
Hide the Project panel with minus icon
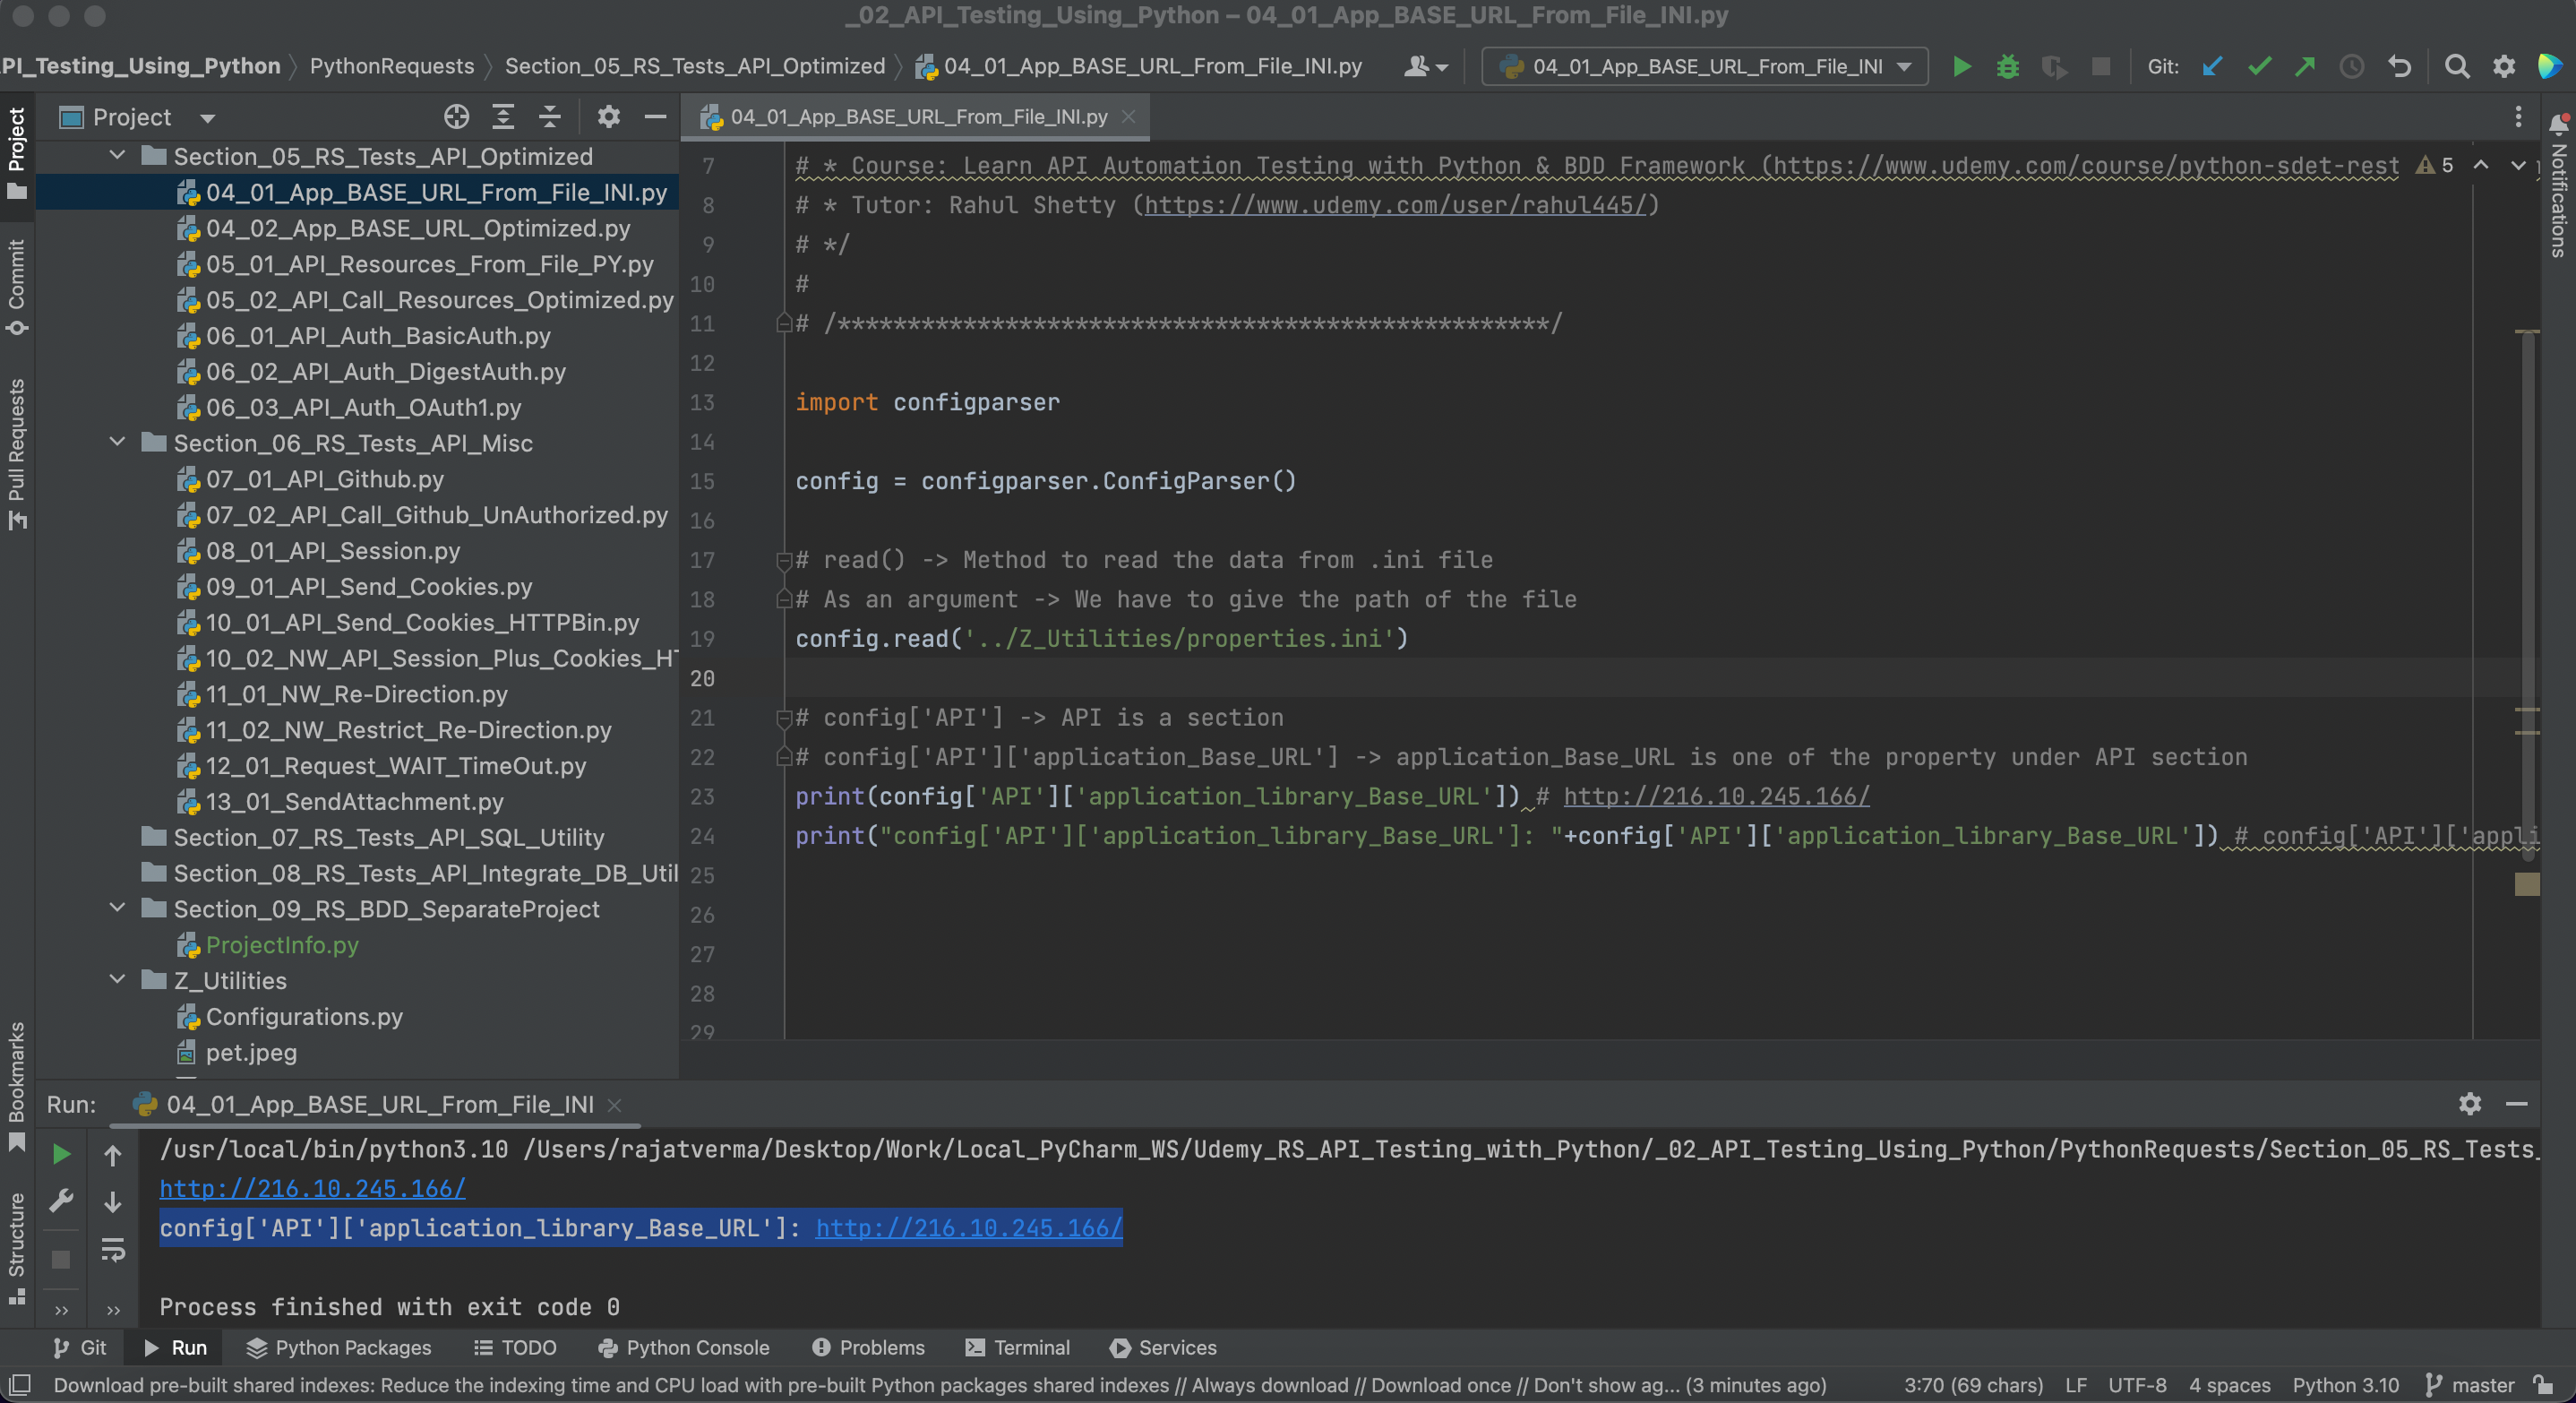point(655,117)
